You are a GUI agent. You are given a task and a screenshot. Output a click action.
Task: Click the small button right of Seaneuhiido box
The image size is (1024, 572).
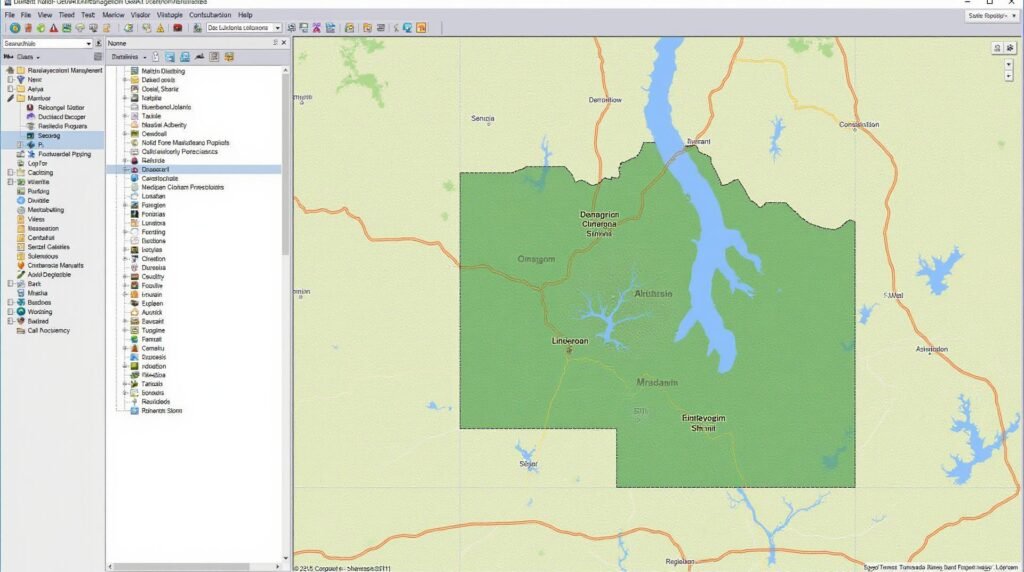pos(99,44)
